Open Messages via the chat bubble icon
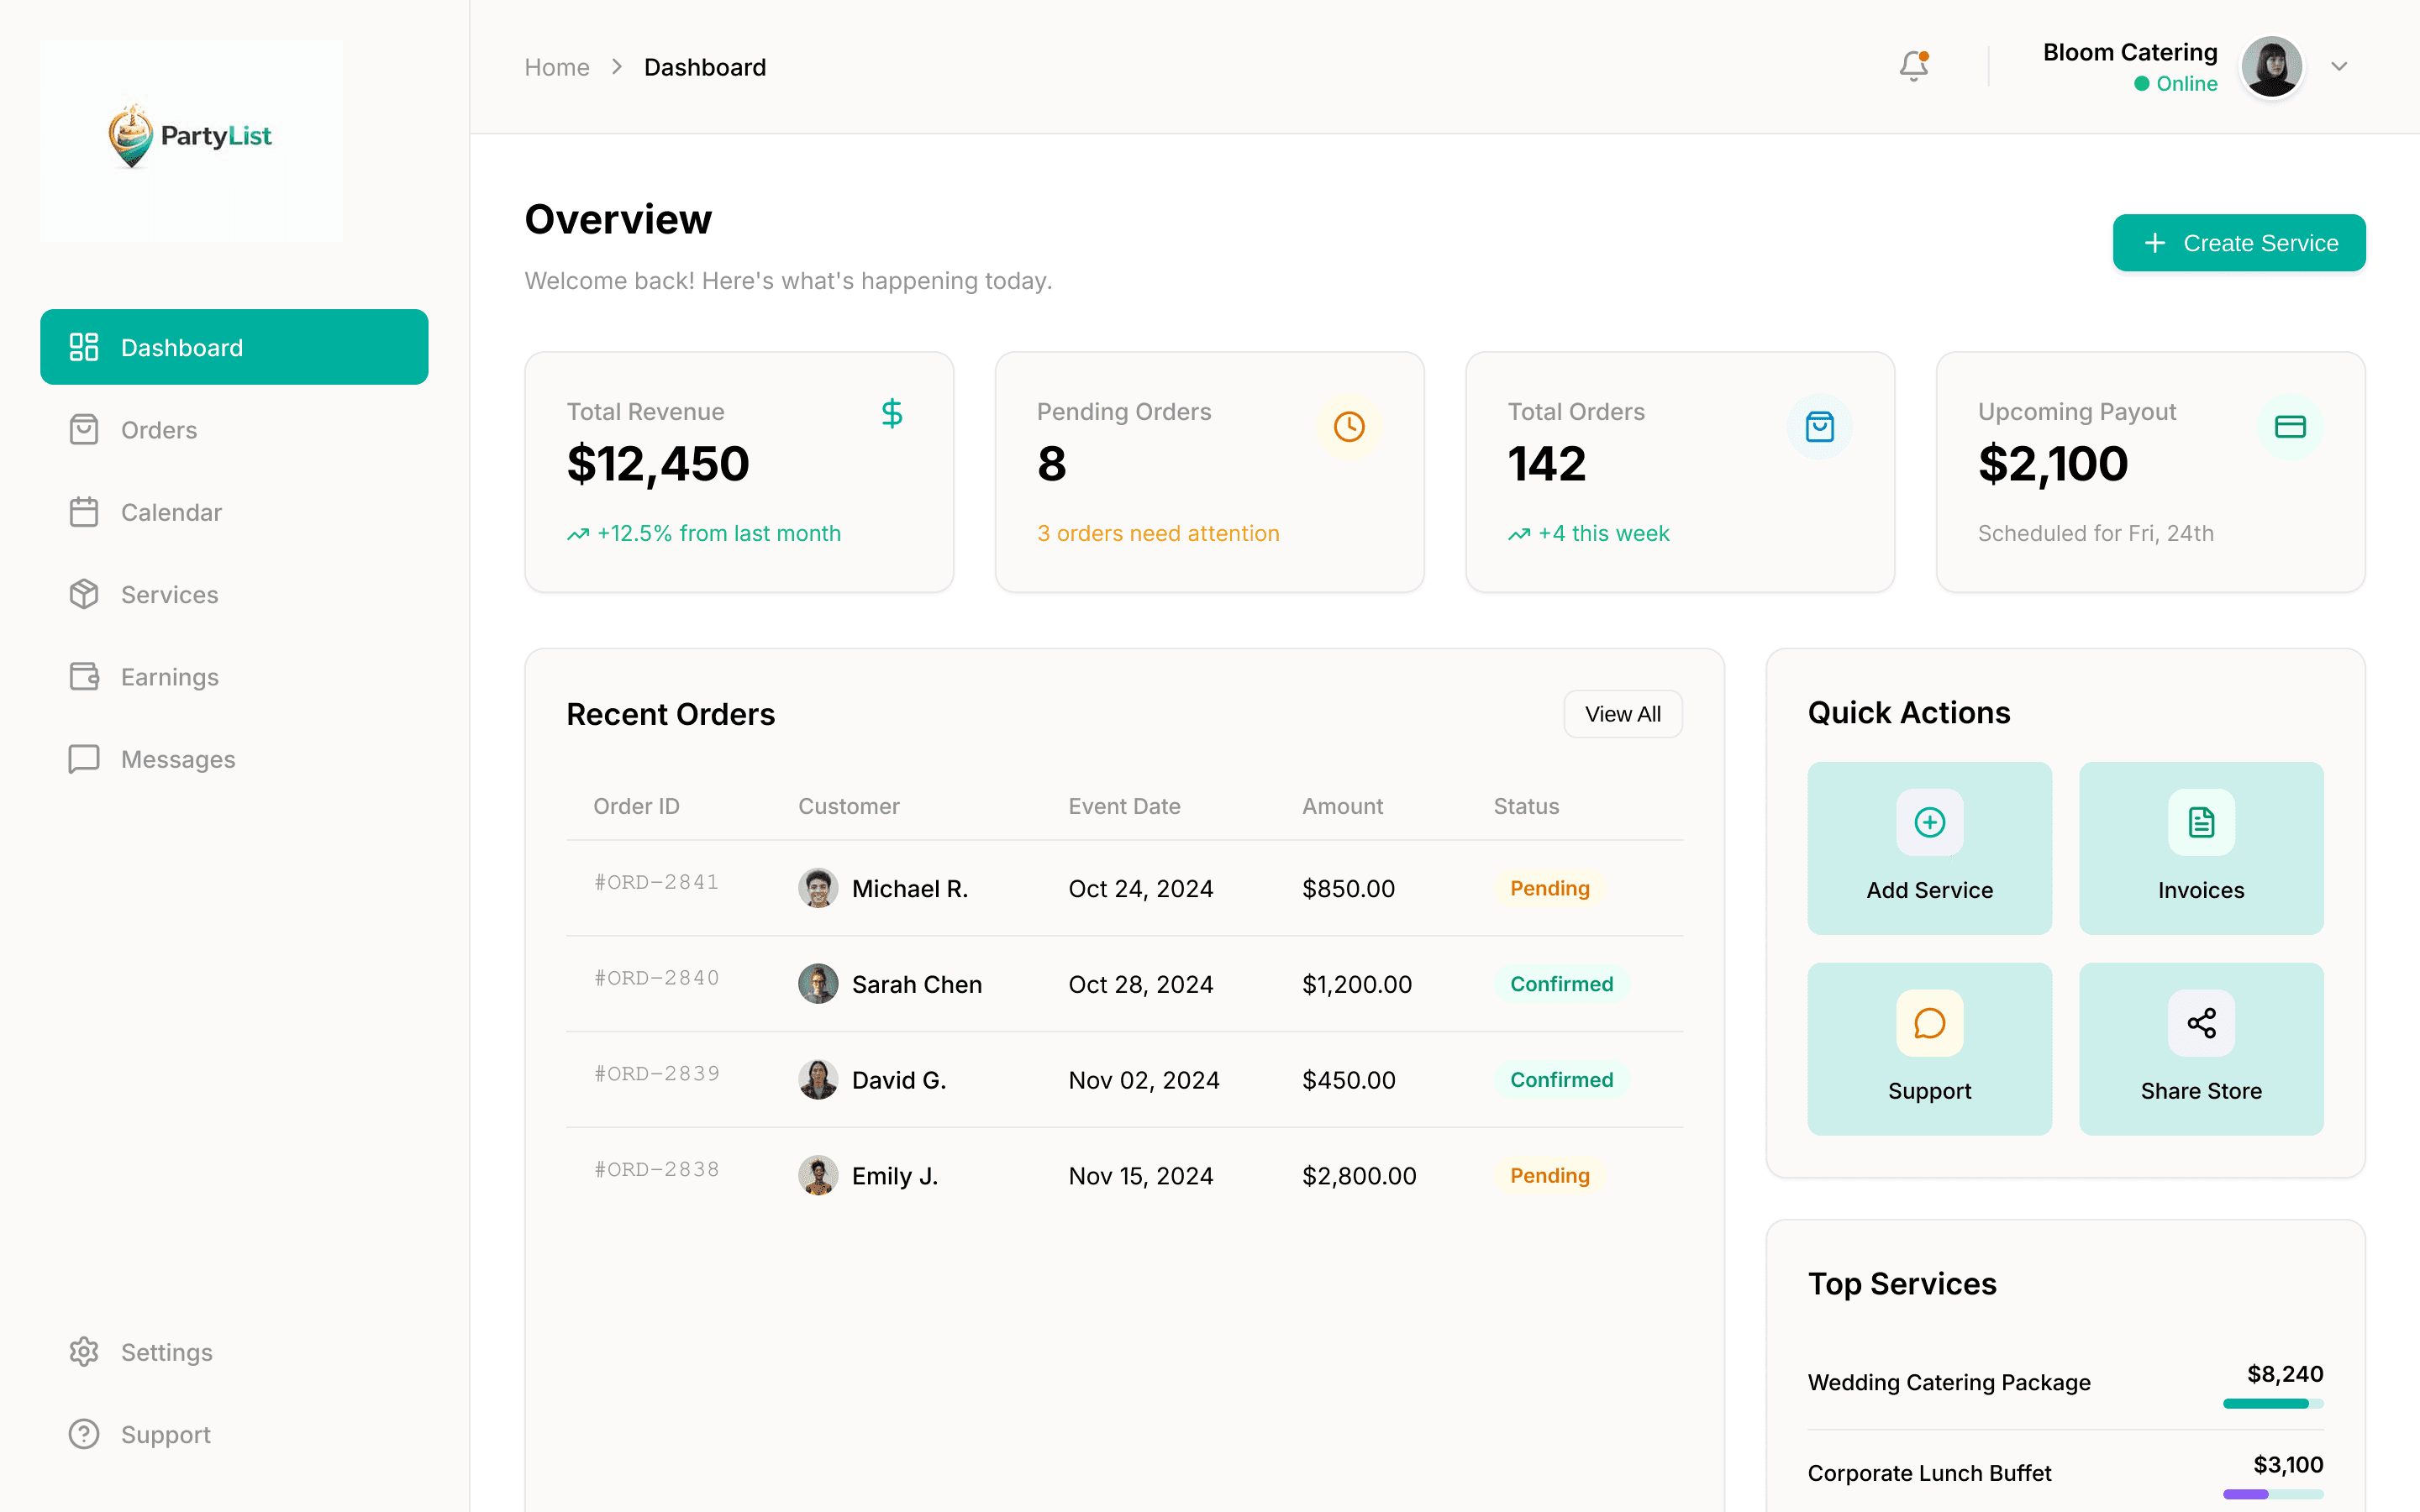The width and height of the screenshot is (2420, 1512). click(x=84, y=759)
